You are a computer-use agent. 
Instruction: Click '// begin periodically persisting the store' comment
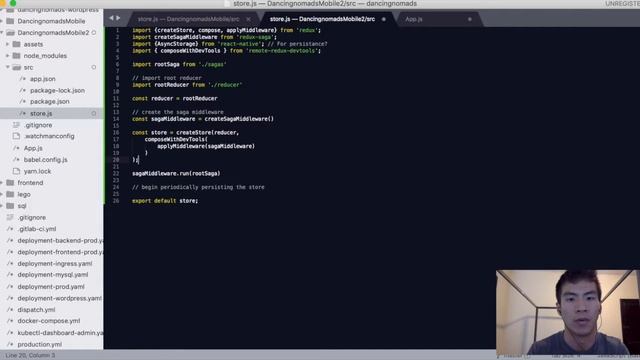click(x=198, y=187)
